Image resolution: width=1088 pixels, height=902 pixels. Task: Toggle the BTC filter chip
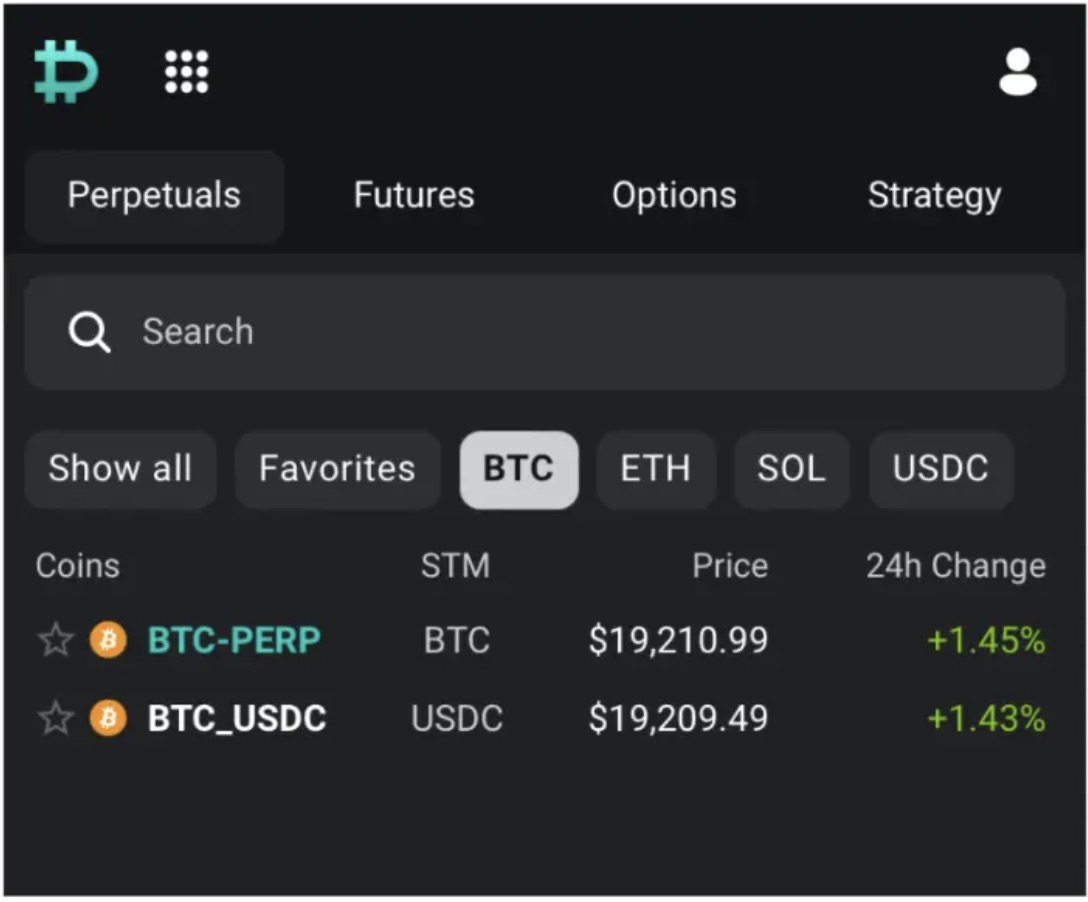tap(519, 469)
